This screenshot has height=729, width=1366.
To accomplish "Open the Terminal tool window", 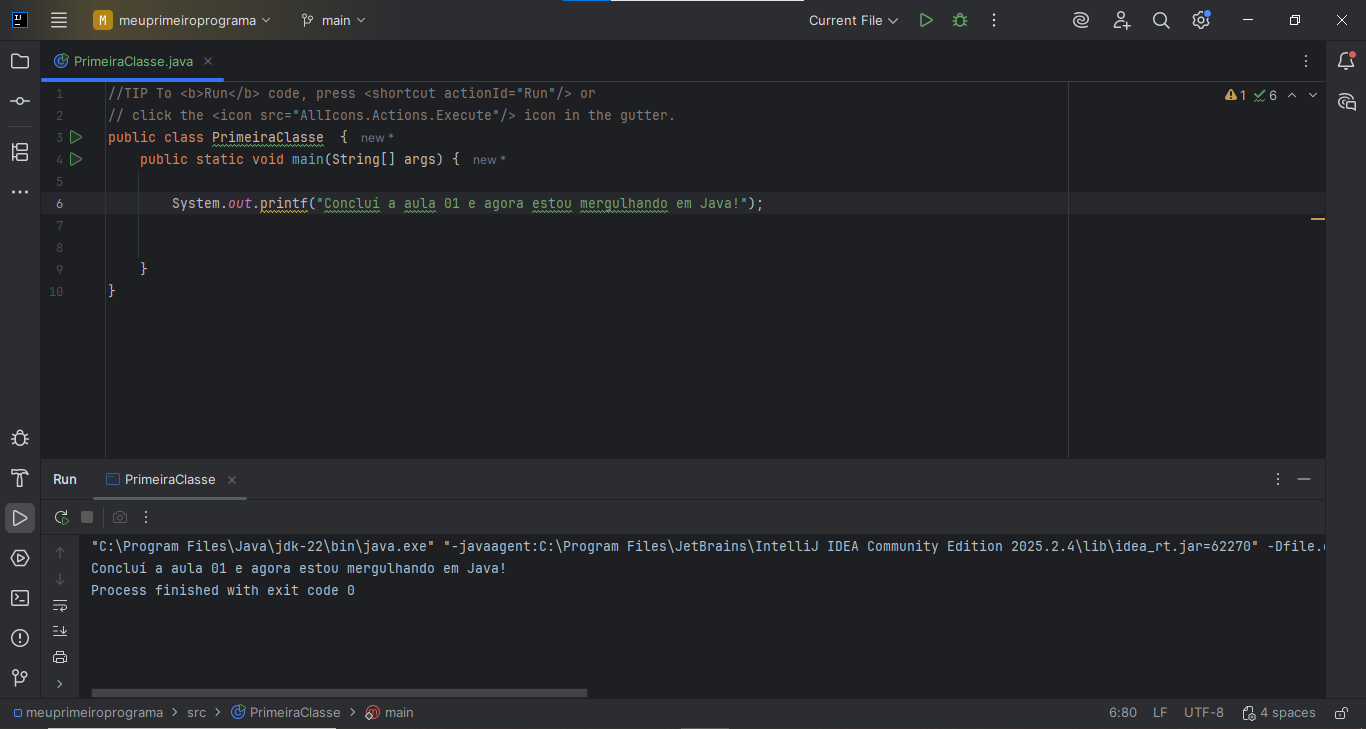I will click(20, 598).
